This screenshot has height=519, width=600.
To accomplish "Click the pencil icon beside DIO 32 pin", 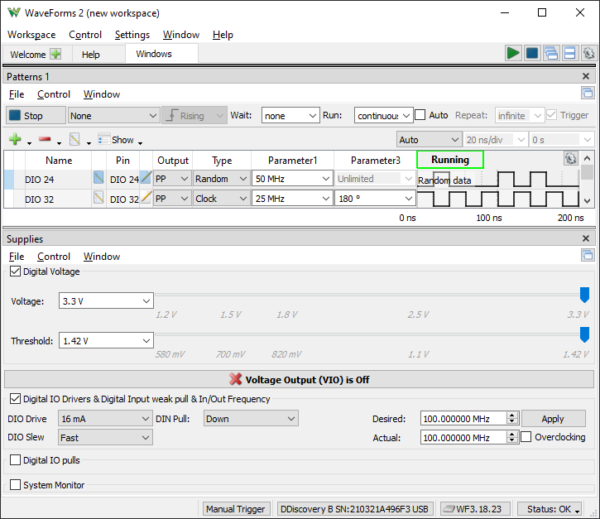I will (x=146, y=198).
